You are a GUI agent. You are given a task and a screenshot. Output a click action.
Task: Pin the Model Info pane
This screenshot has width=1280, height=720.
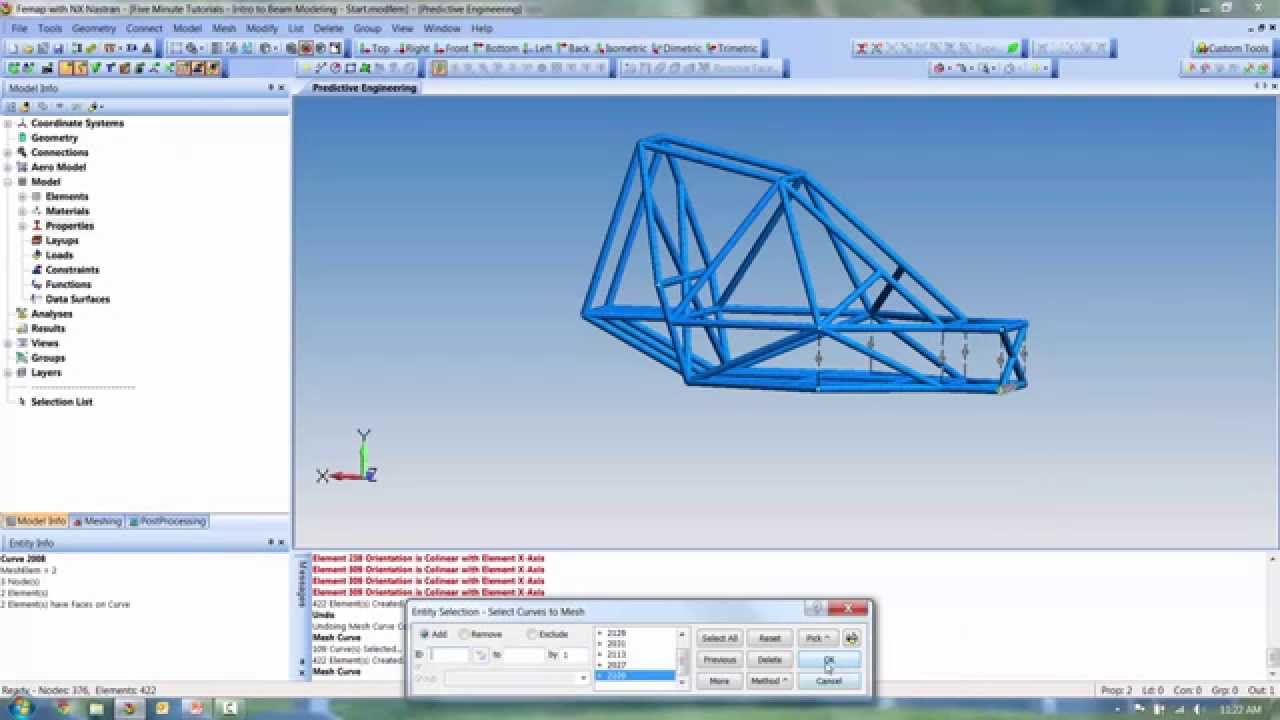click(x=270, y=88)
